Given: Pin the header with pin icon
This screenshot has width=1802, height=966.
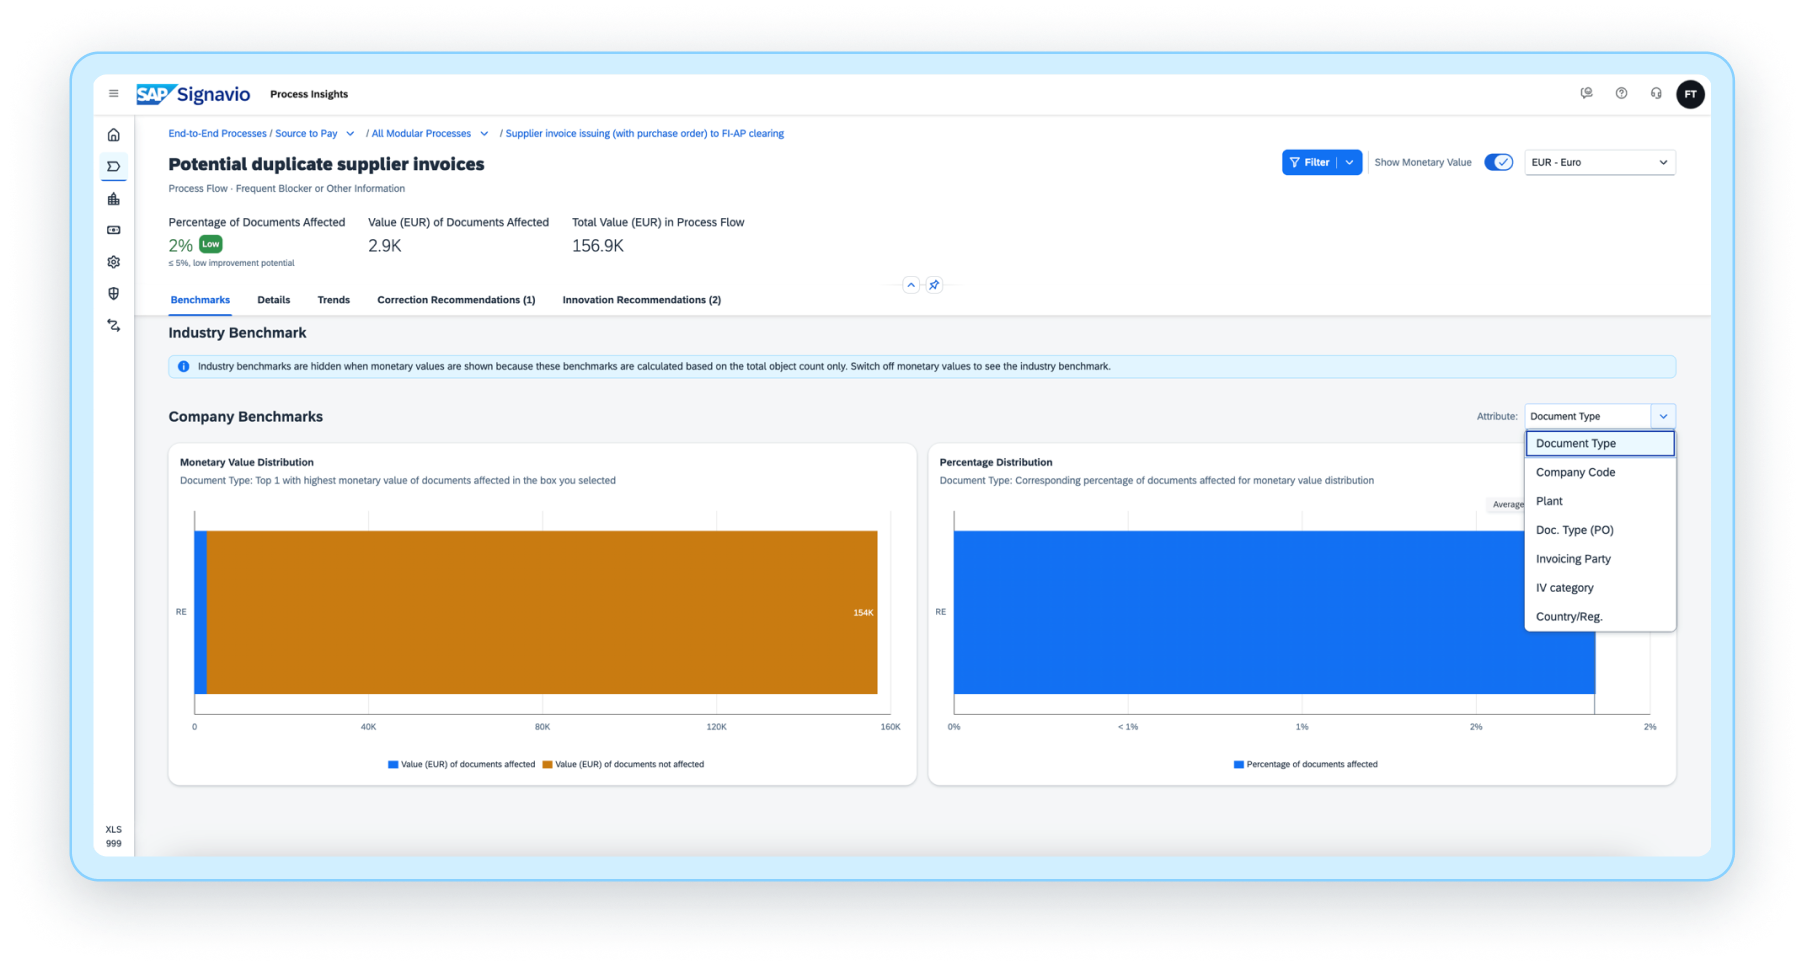Looking at the screenshot, I should click(x=934, y=285).
